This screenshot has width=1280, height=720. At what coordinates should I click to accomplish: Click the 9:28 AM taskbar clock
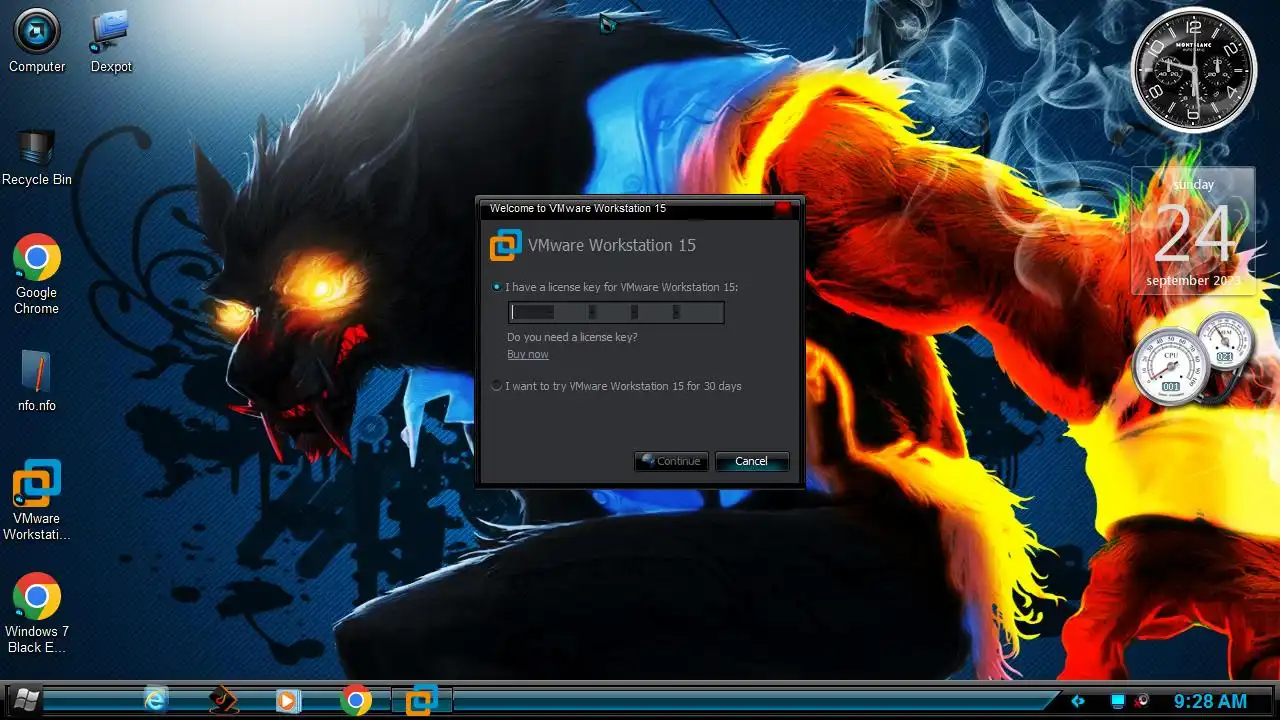pos(1210,701)
